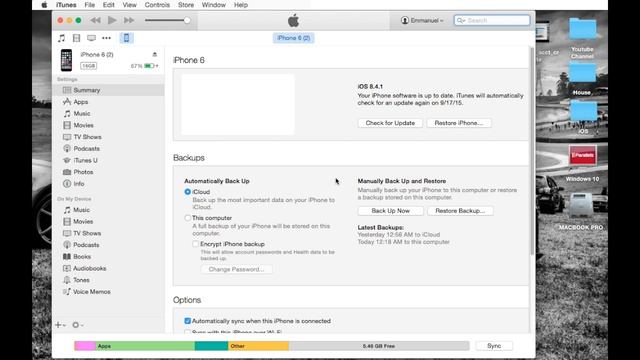Click the vertical scrollbar of the summary pane
The width and height of the screenshot is (640, 360).
532,151
